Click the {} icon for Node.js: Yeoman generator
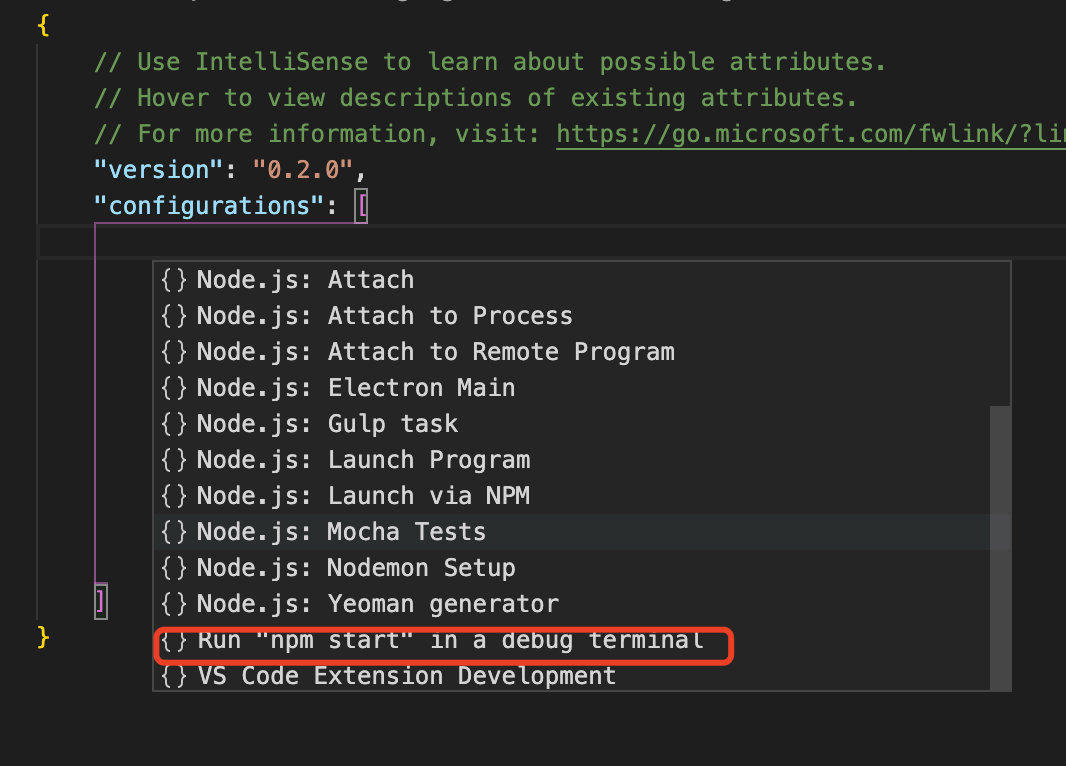The height and width of the screenshot is (766, 1066). point(172,603)
